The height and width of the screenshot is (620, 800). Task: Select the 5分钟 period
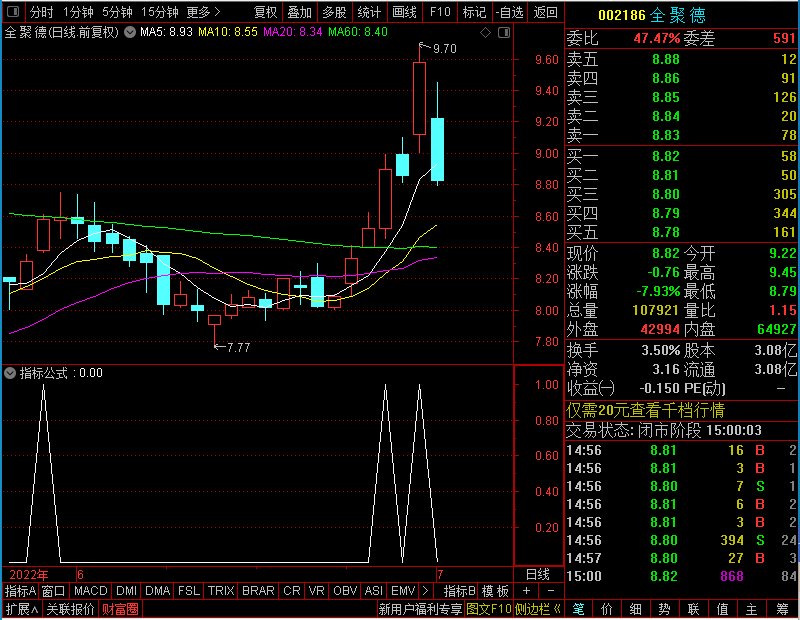(x=117, y=12)
